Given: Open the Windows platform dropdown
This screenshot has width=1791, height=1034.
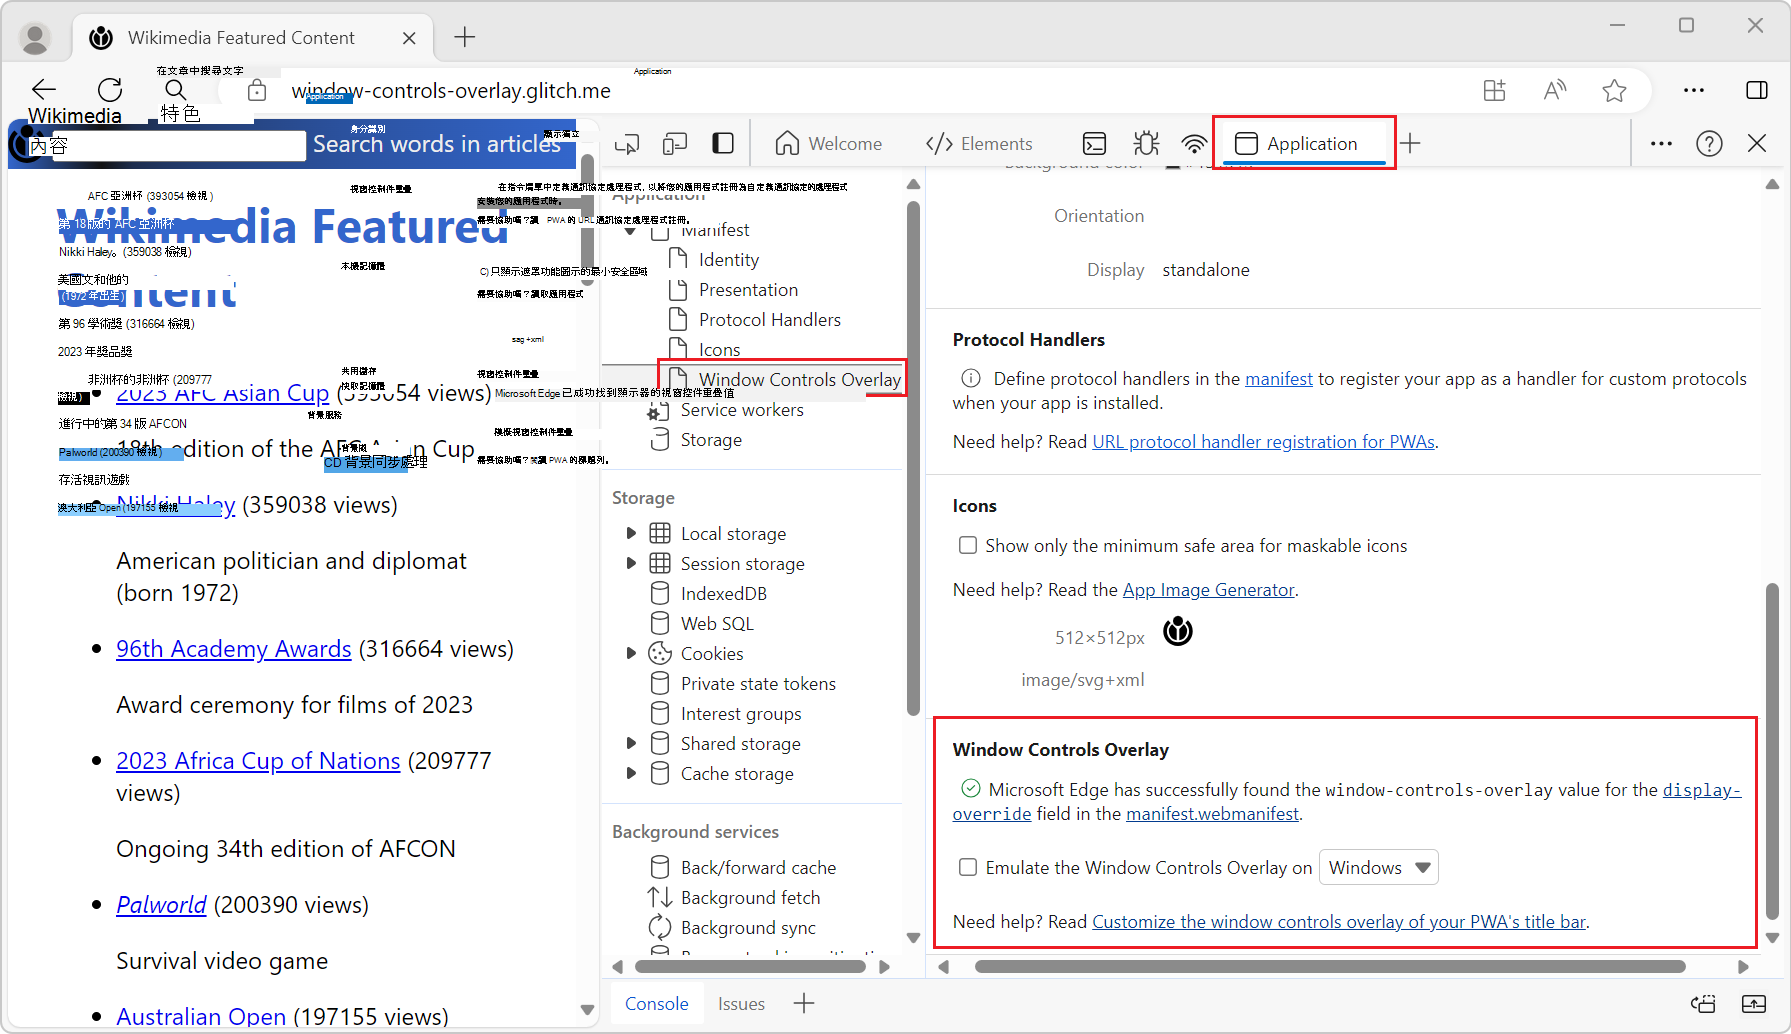Looking at the screenshot, I should point(1379,867).
